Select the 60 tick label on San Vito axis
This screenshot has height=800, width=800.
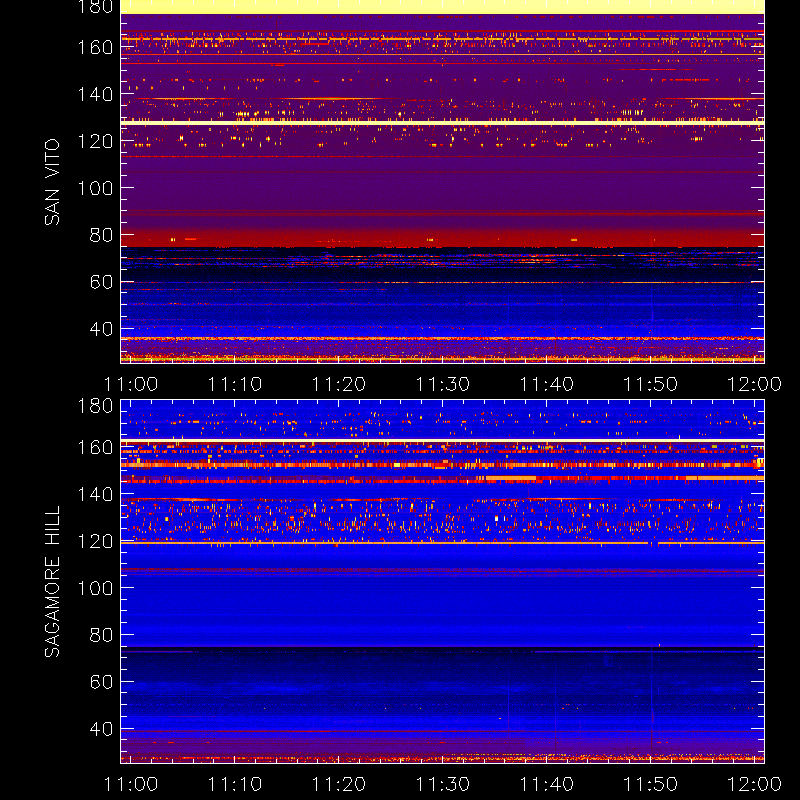101,282
